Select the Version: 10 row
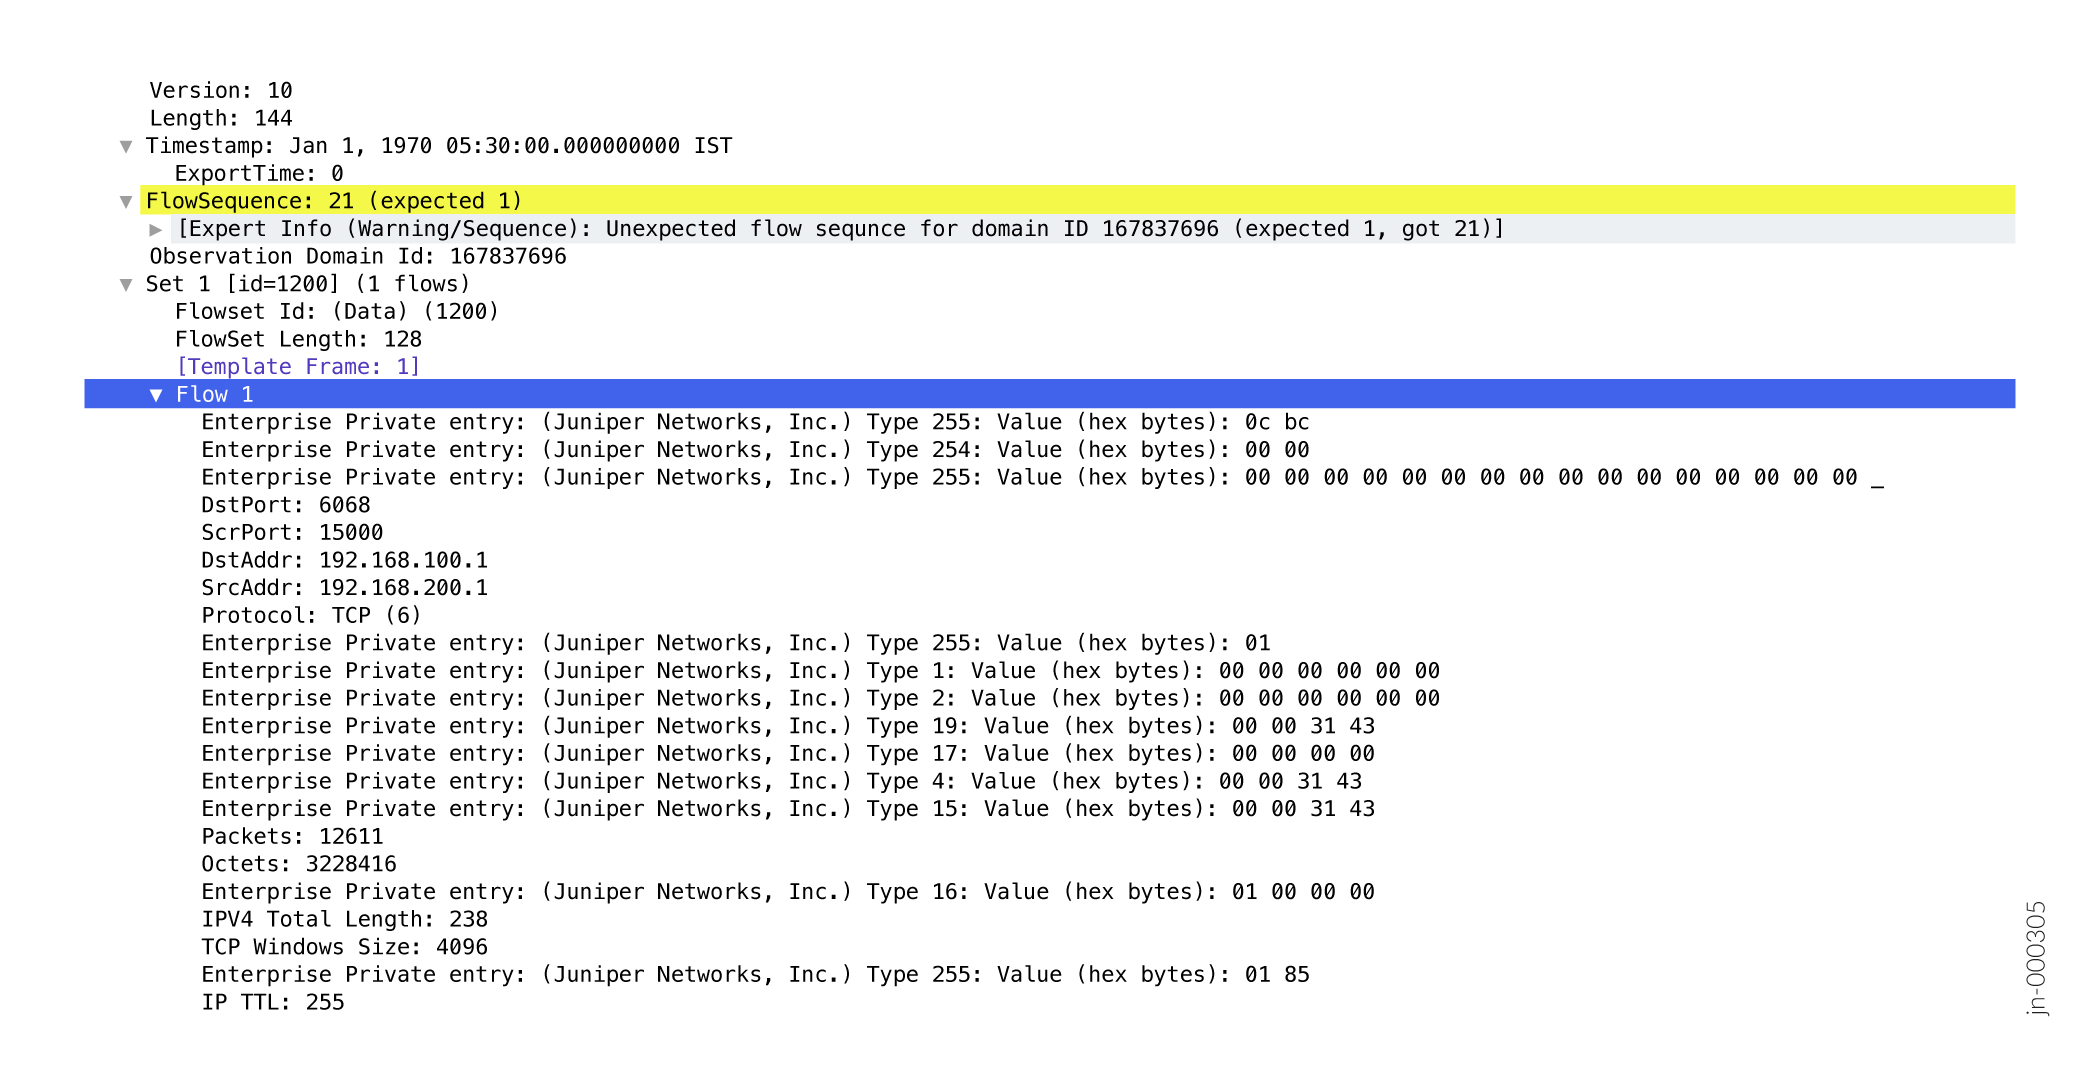Viewport: 2100px width, 1084px height. (221, 91)
